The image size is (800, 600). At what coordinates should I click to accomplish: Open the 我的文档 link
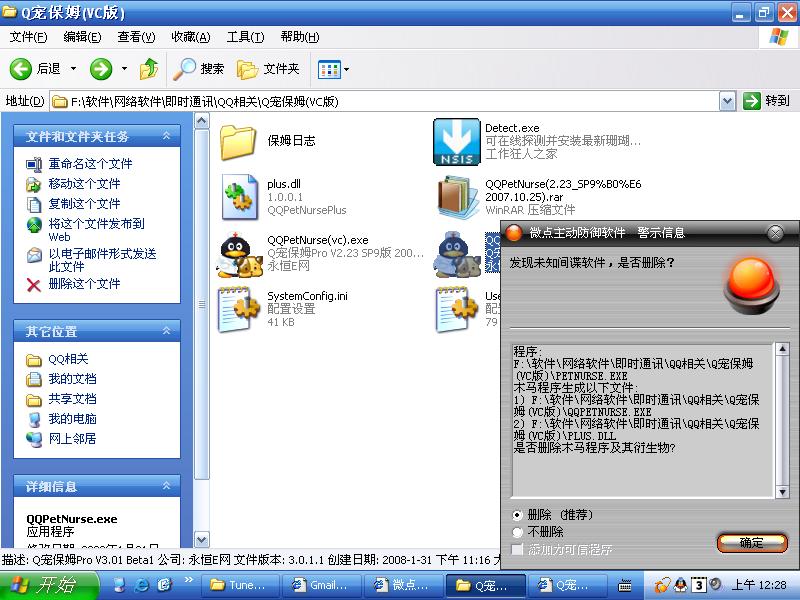point(72,379)
